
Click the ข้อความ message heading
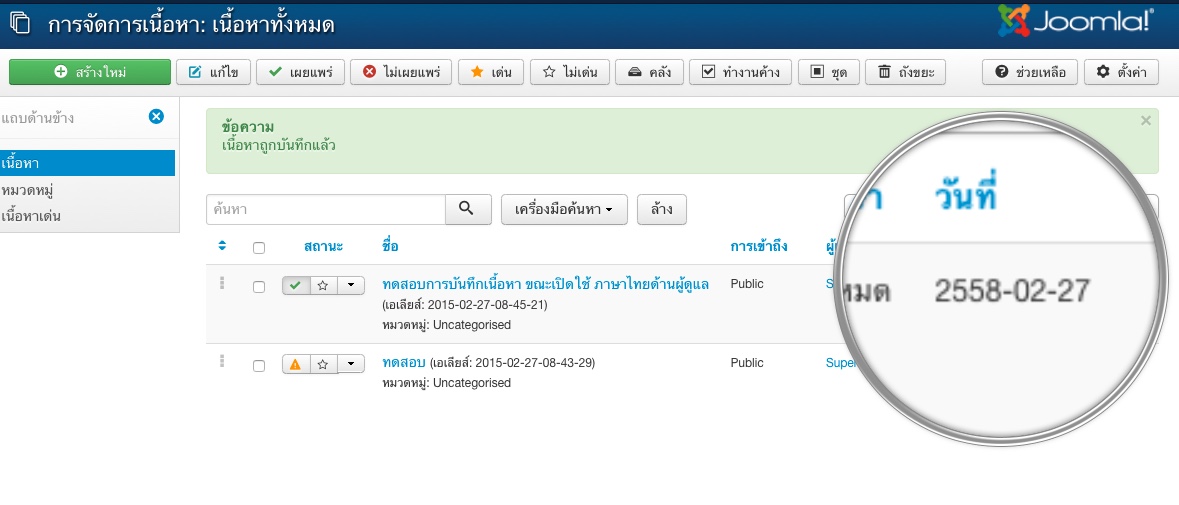[x=248, y=128]
